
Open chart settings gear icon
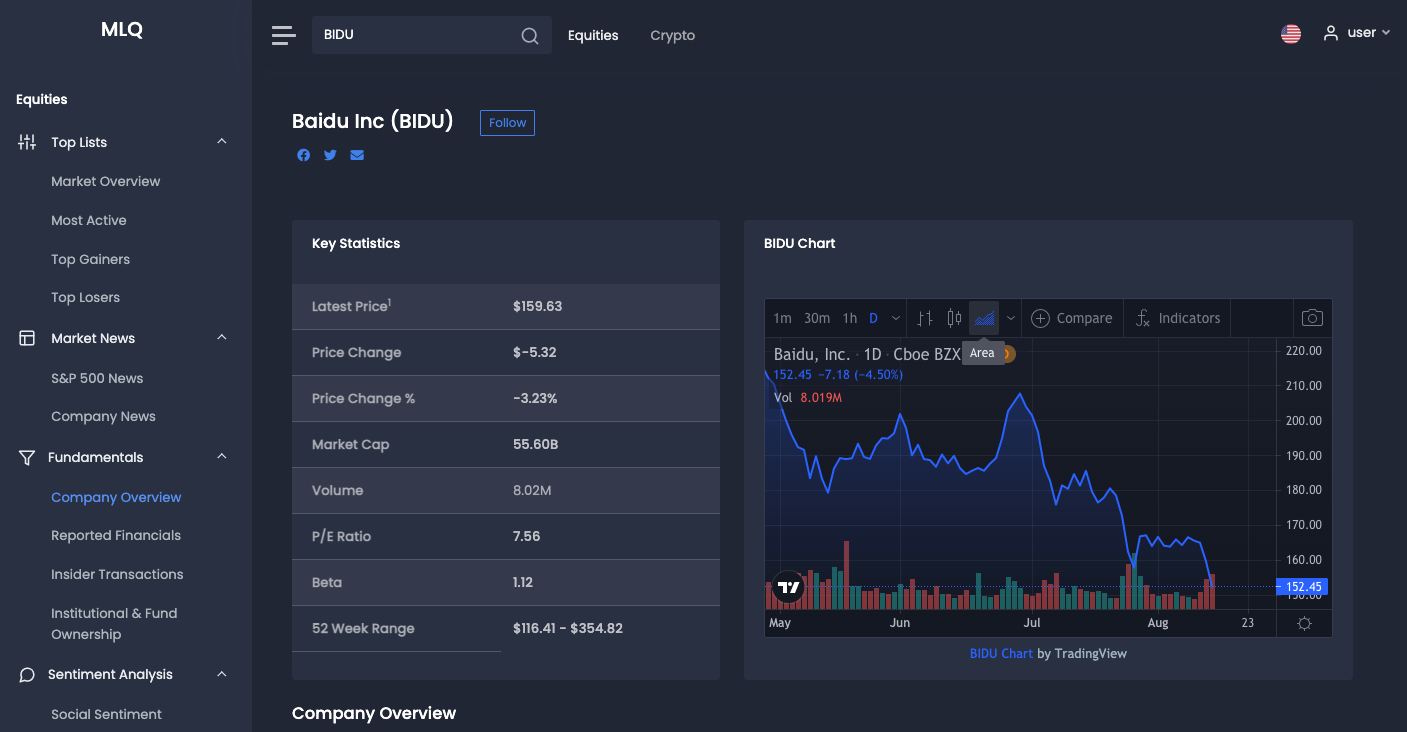[x=1304, y=623]
